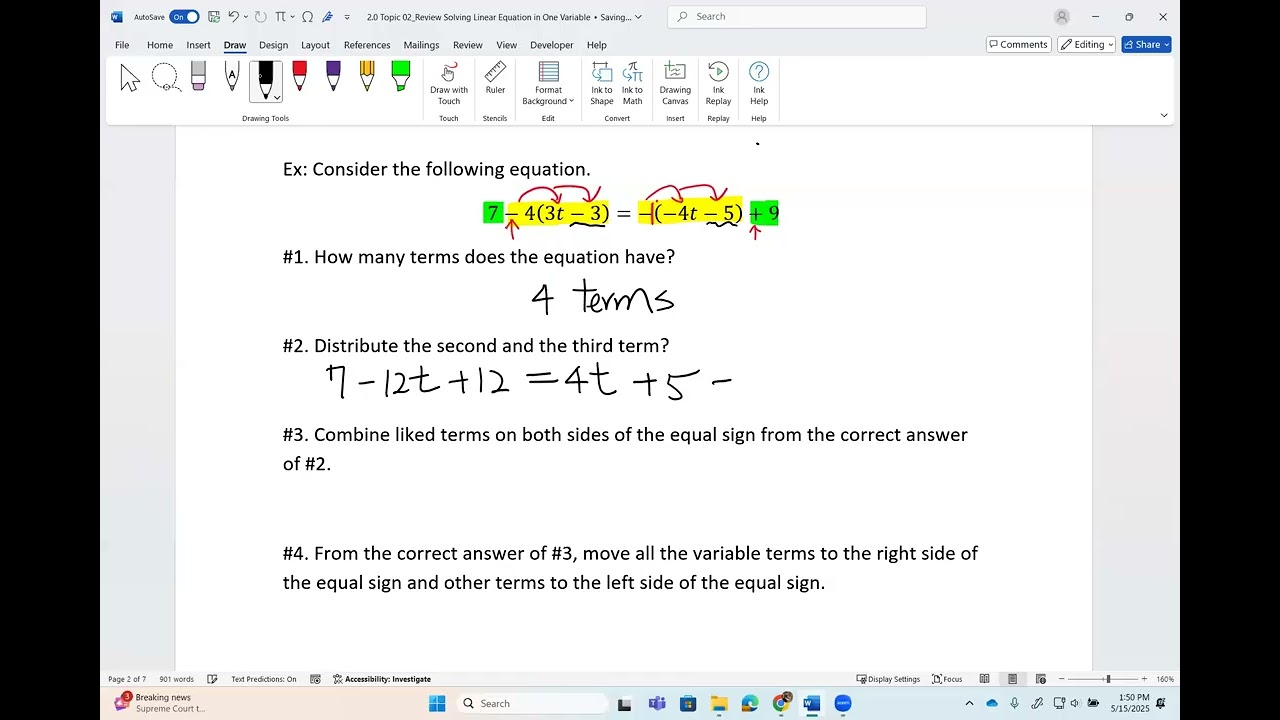
Task: Click Page 2 of 7 indicator
Action: (127, 679)
